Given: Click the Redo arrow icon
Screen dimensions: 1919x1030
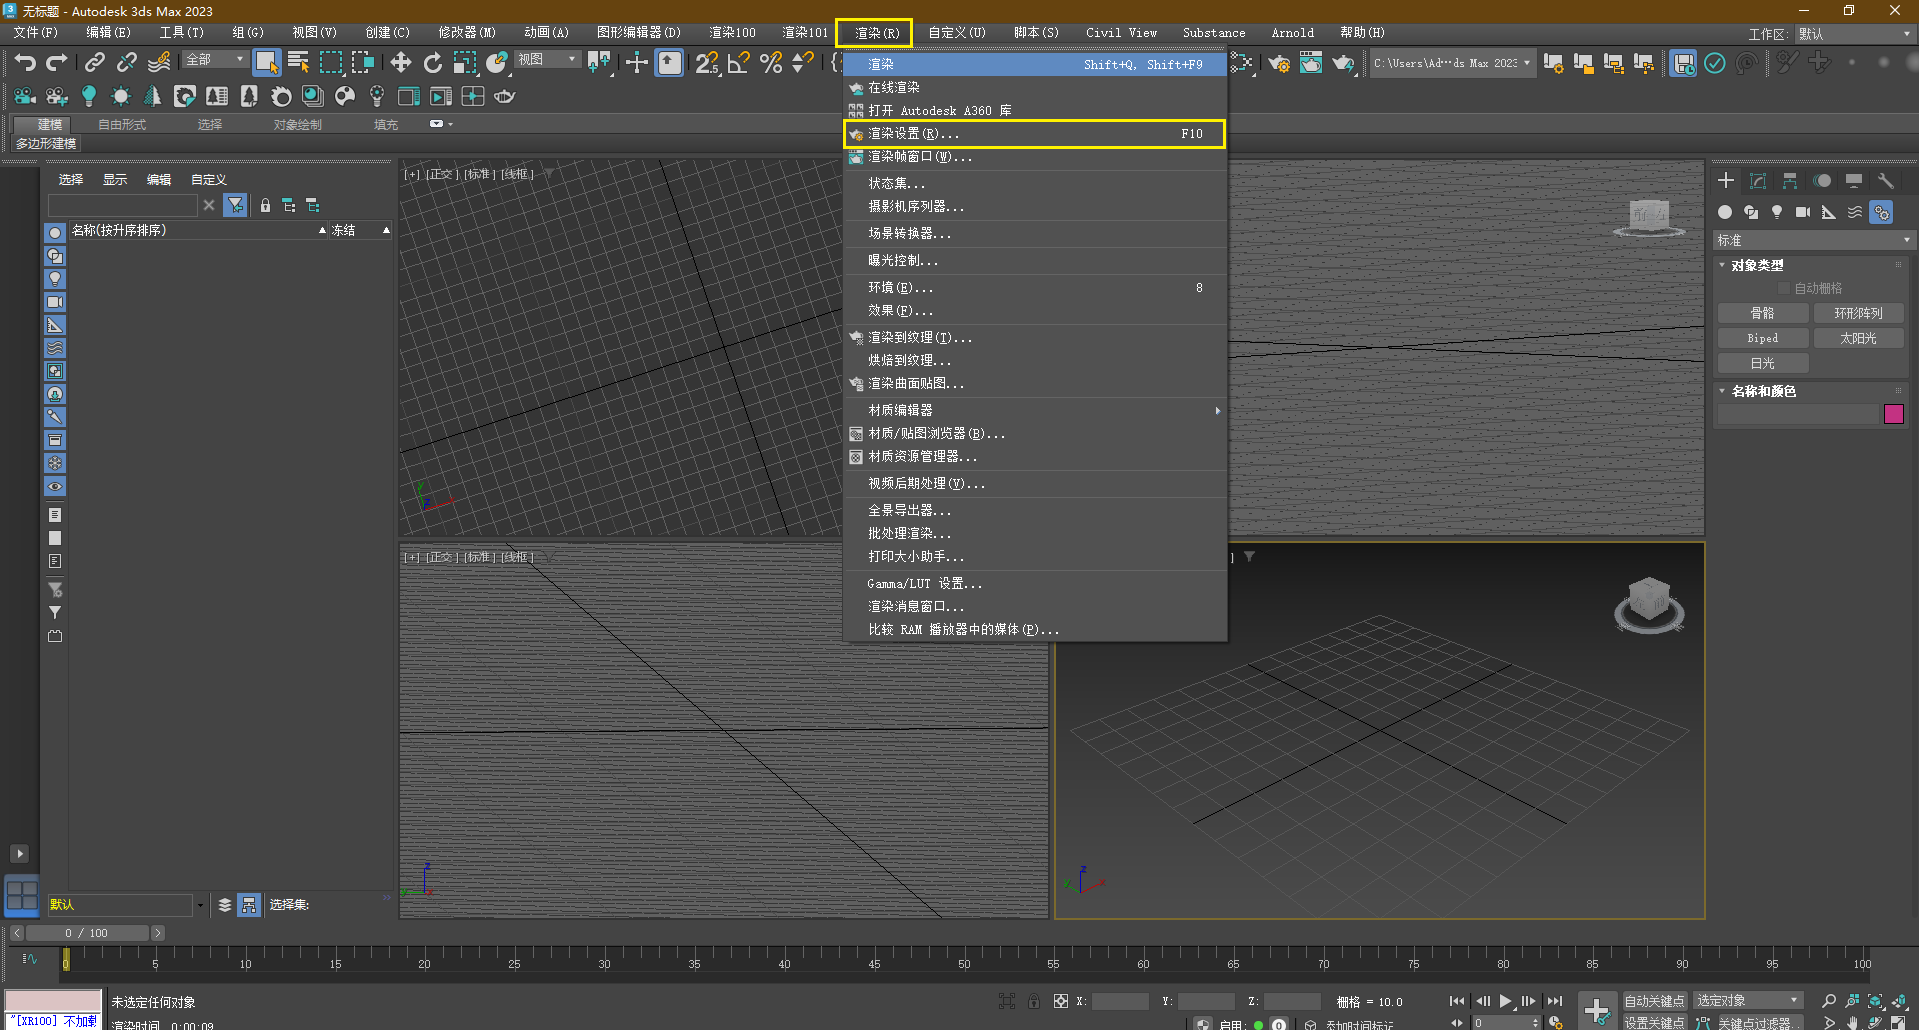Looking at the screenshot, I should [x=57, y=63].
